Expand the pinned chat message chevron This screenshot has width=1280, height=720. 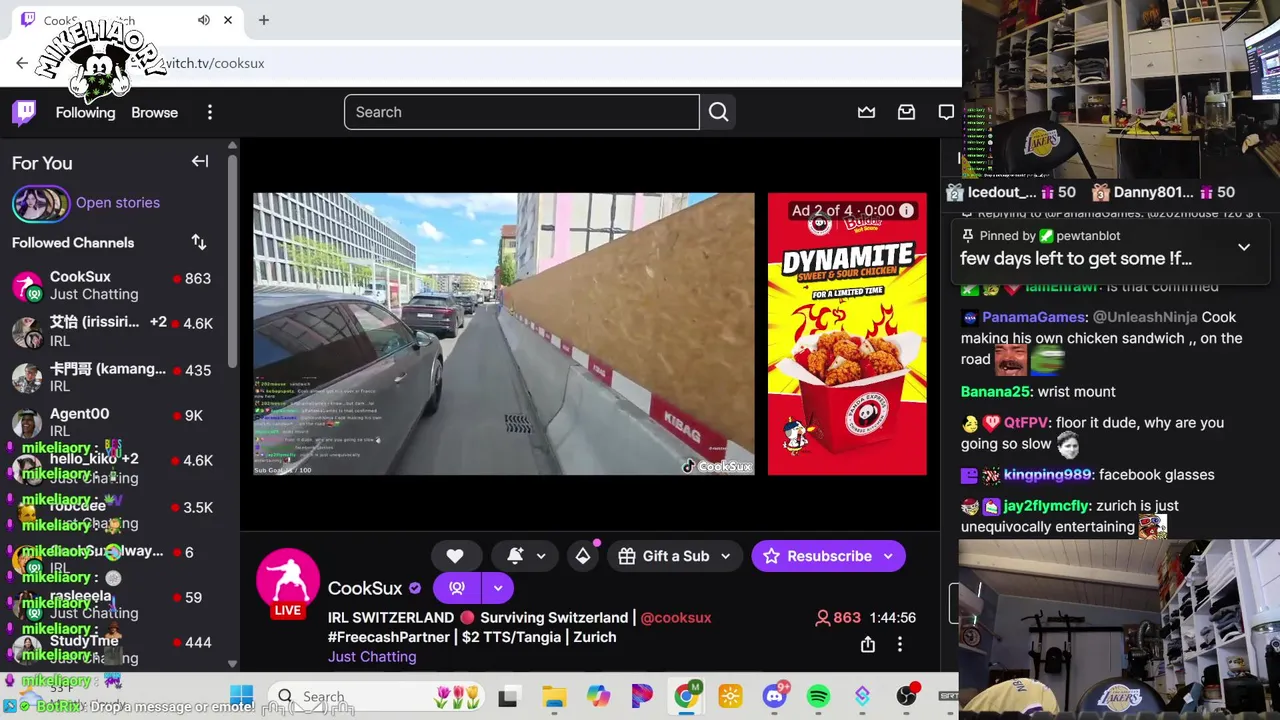tap(1244, 247)
